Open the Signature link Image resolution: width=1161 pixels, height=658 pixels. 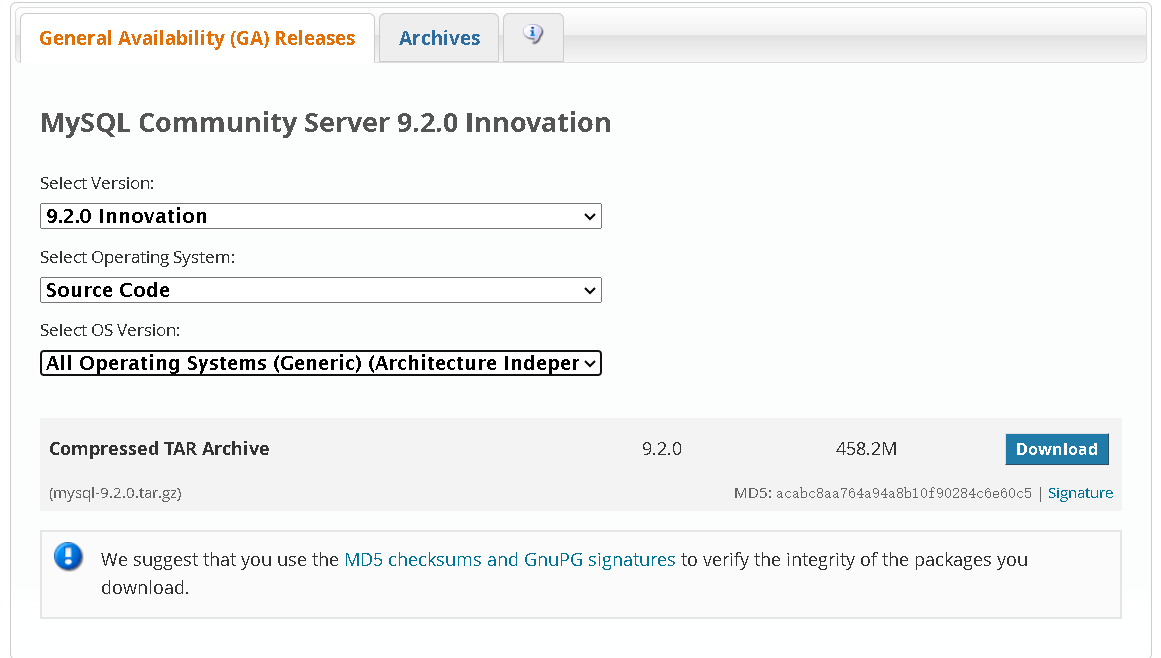tap(1080, 493)
